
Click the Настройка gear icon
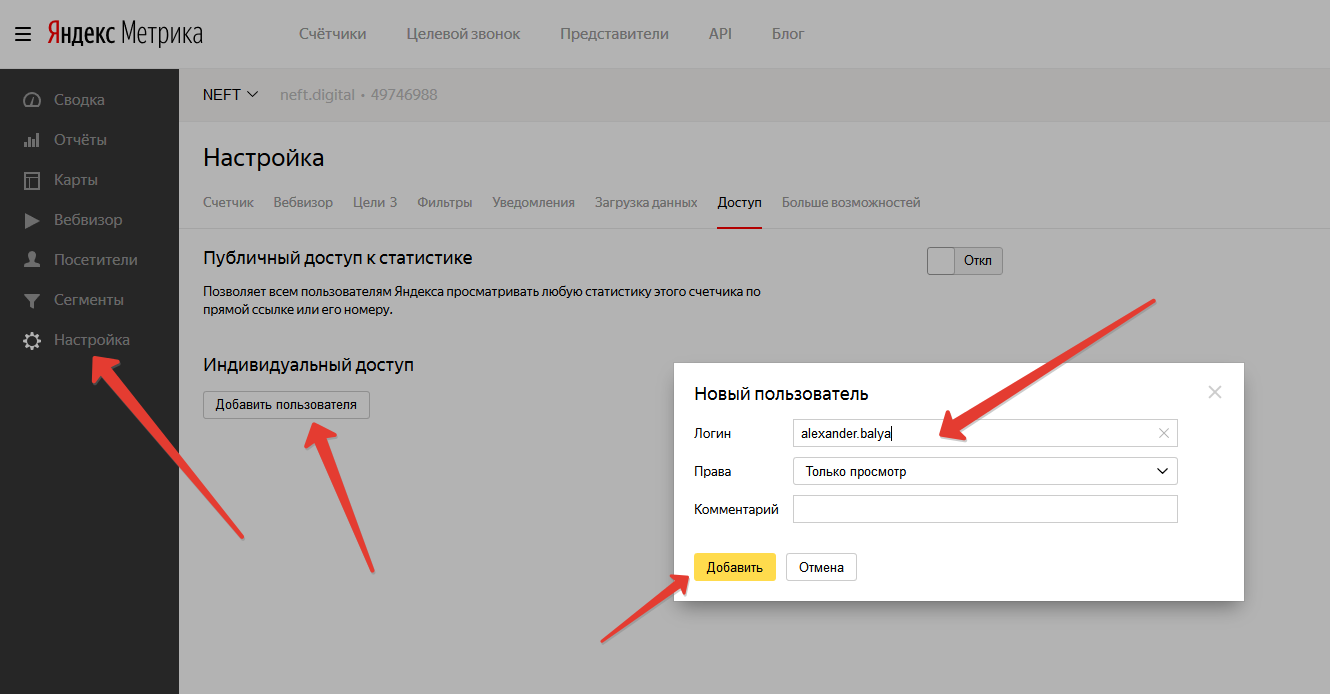[32, 340]
